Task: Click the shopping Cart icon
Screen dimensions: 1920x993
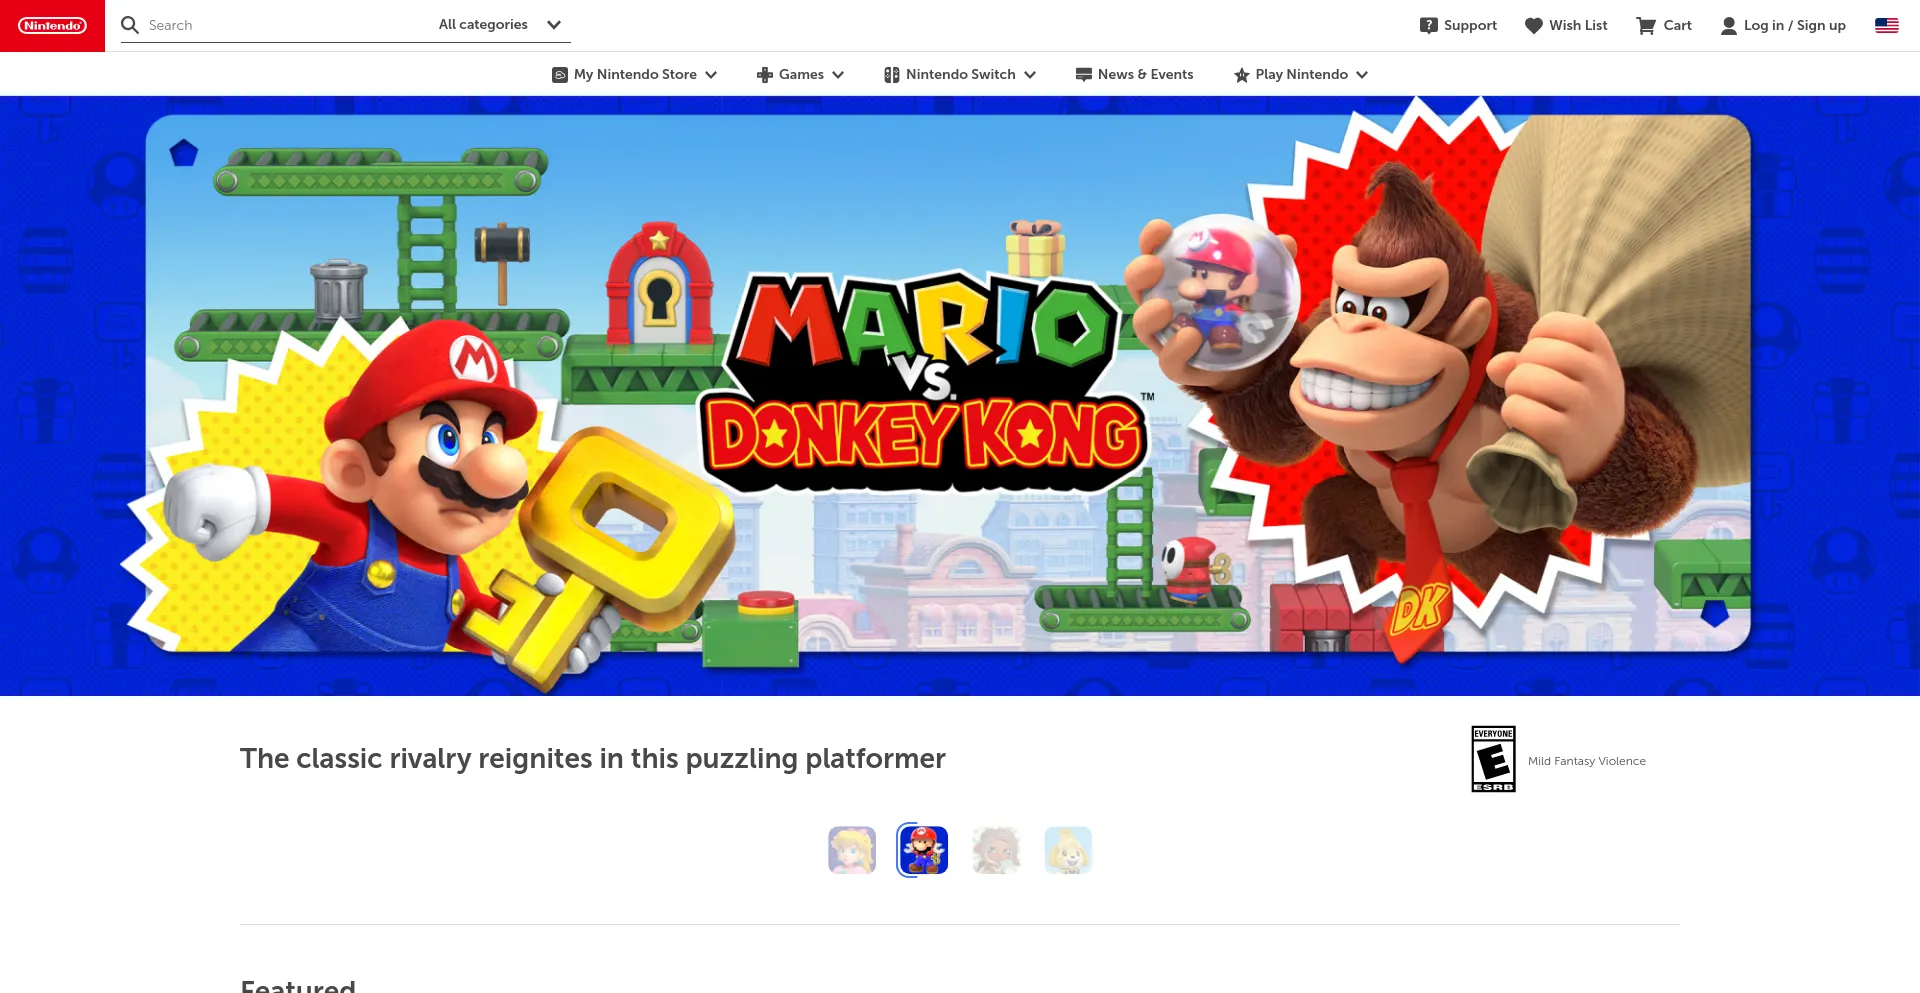Action: [x=1646, y=26]
